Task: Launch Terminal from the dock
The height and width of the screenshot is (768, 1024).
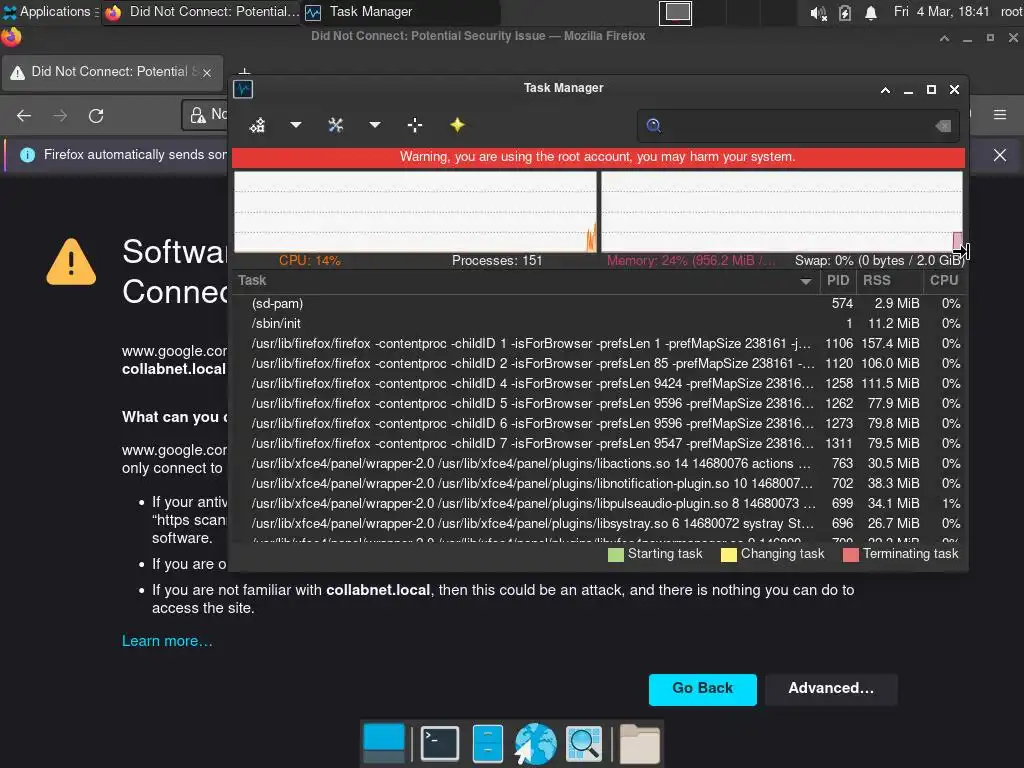Action: [440, 743]
